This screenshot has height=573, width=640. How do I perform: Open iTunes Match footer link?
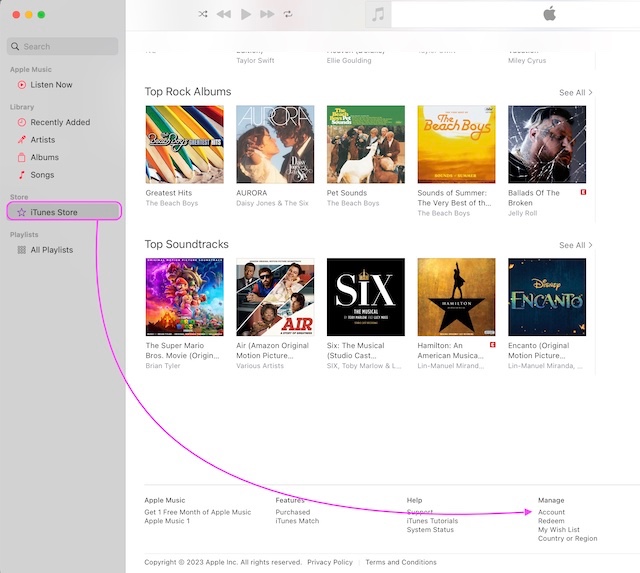tap(297, 521)
